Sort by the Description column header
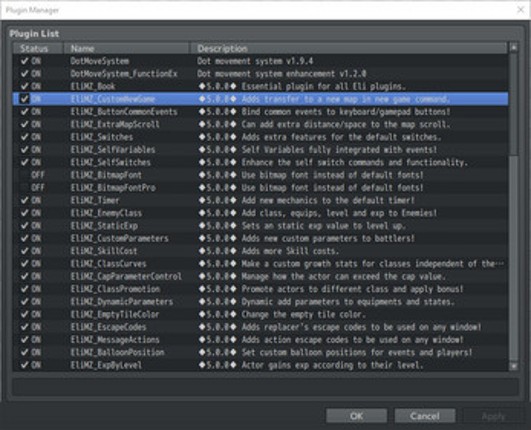The image size is (531, 430). click(349, 48)
